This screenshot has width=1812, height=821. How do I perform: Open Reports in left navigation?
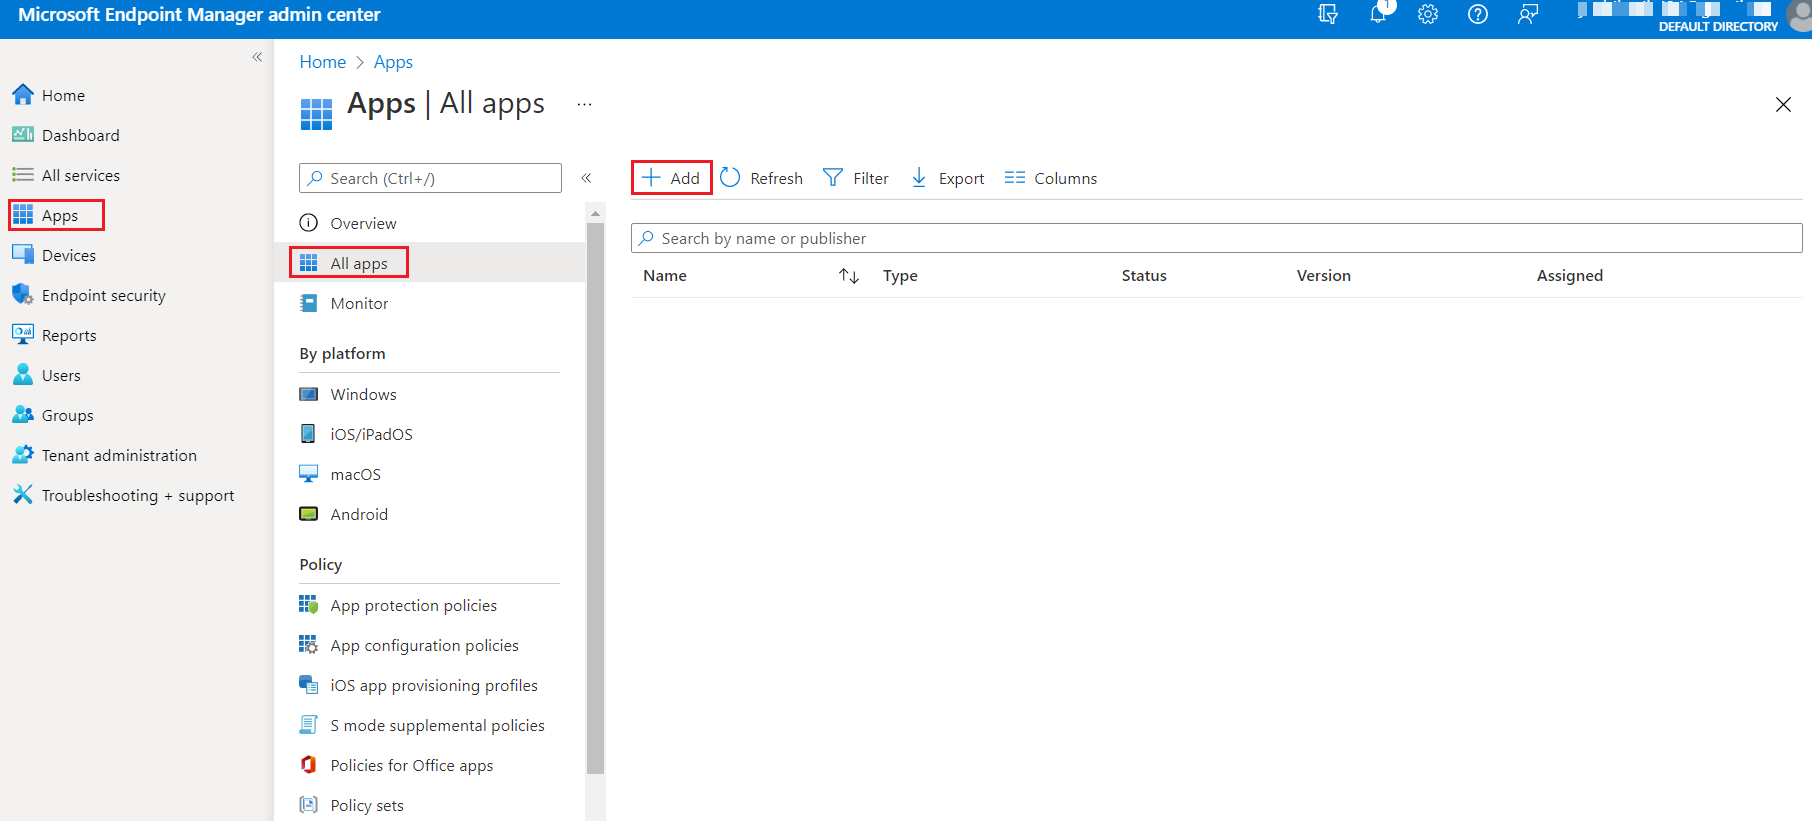pyautogui.click(x=54, y=335)
